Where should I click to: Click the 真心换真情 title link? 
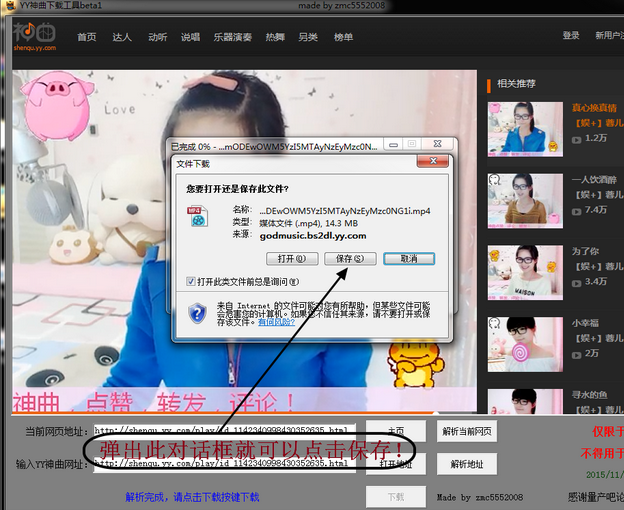594,107
